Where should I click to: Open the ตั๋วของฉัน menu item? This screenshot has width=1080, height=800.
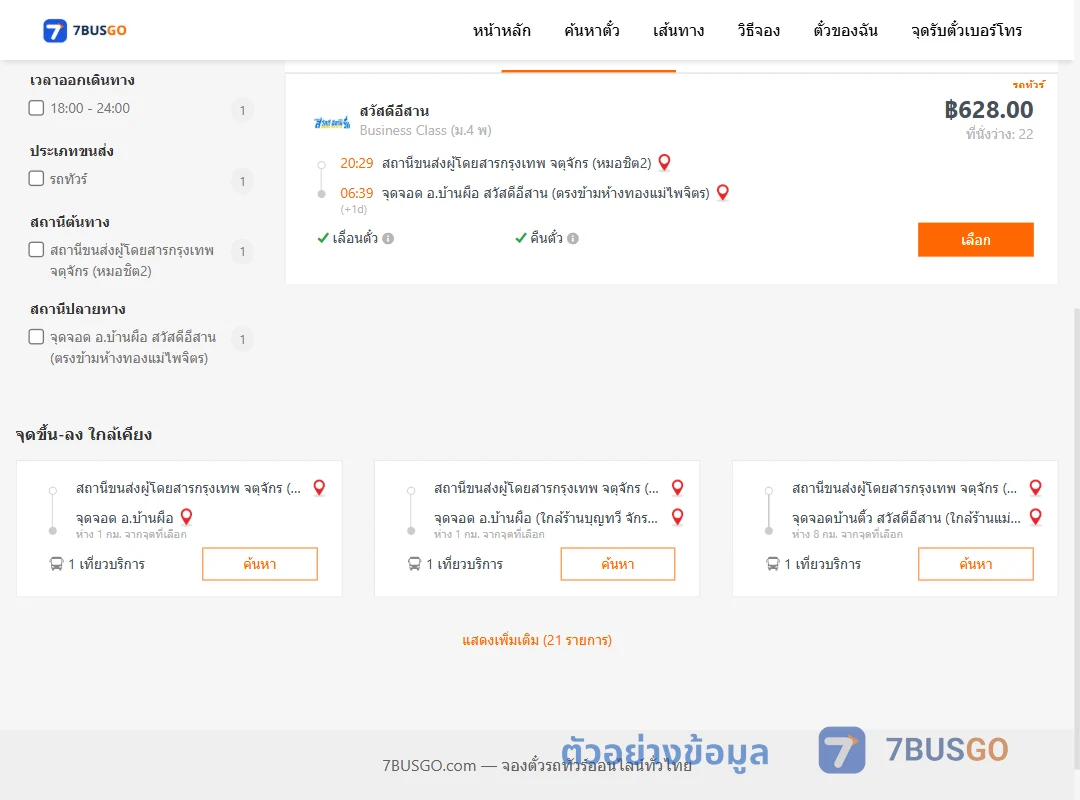tap(845, 30)
